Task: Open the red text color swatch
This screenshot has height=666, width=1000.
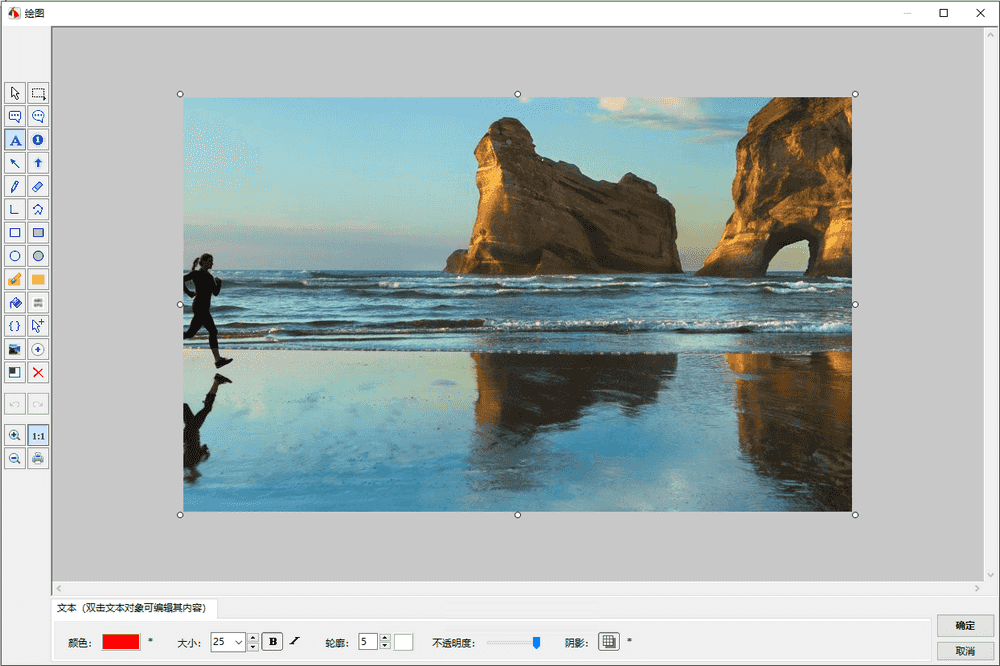Action: point(121,642)
